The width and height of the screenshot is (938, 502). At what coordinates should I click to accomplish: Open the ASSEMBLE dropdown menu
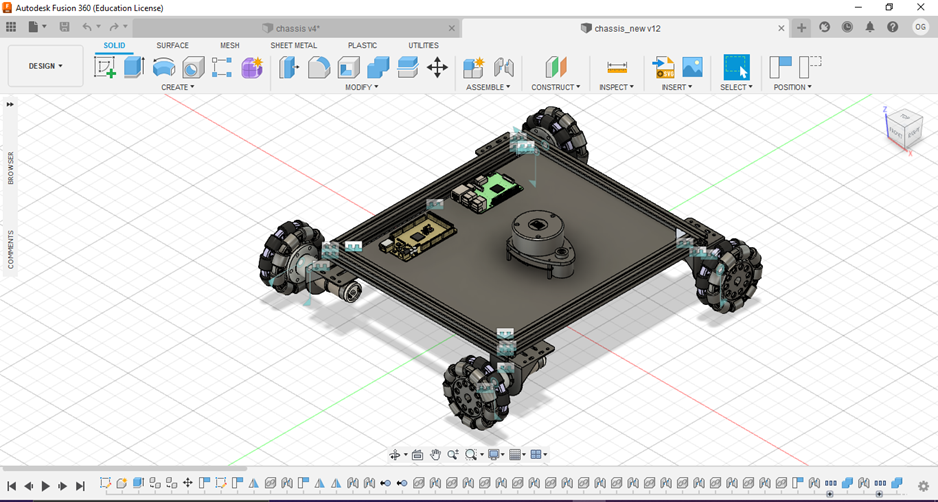coord(488,87)
